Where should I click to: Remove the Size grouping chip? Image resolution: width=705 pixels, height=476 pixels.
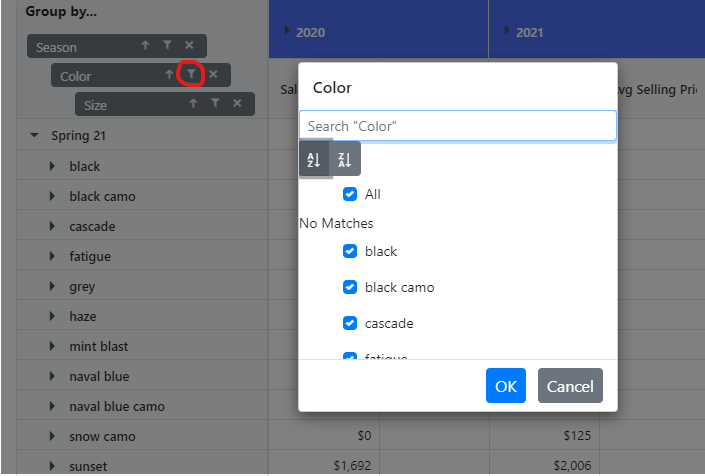pos(237,104)
